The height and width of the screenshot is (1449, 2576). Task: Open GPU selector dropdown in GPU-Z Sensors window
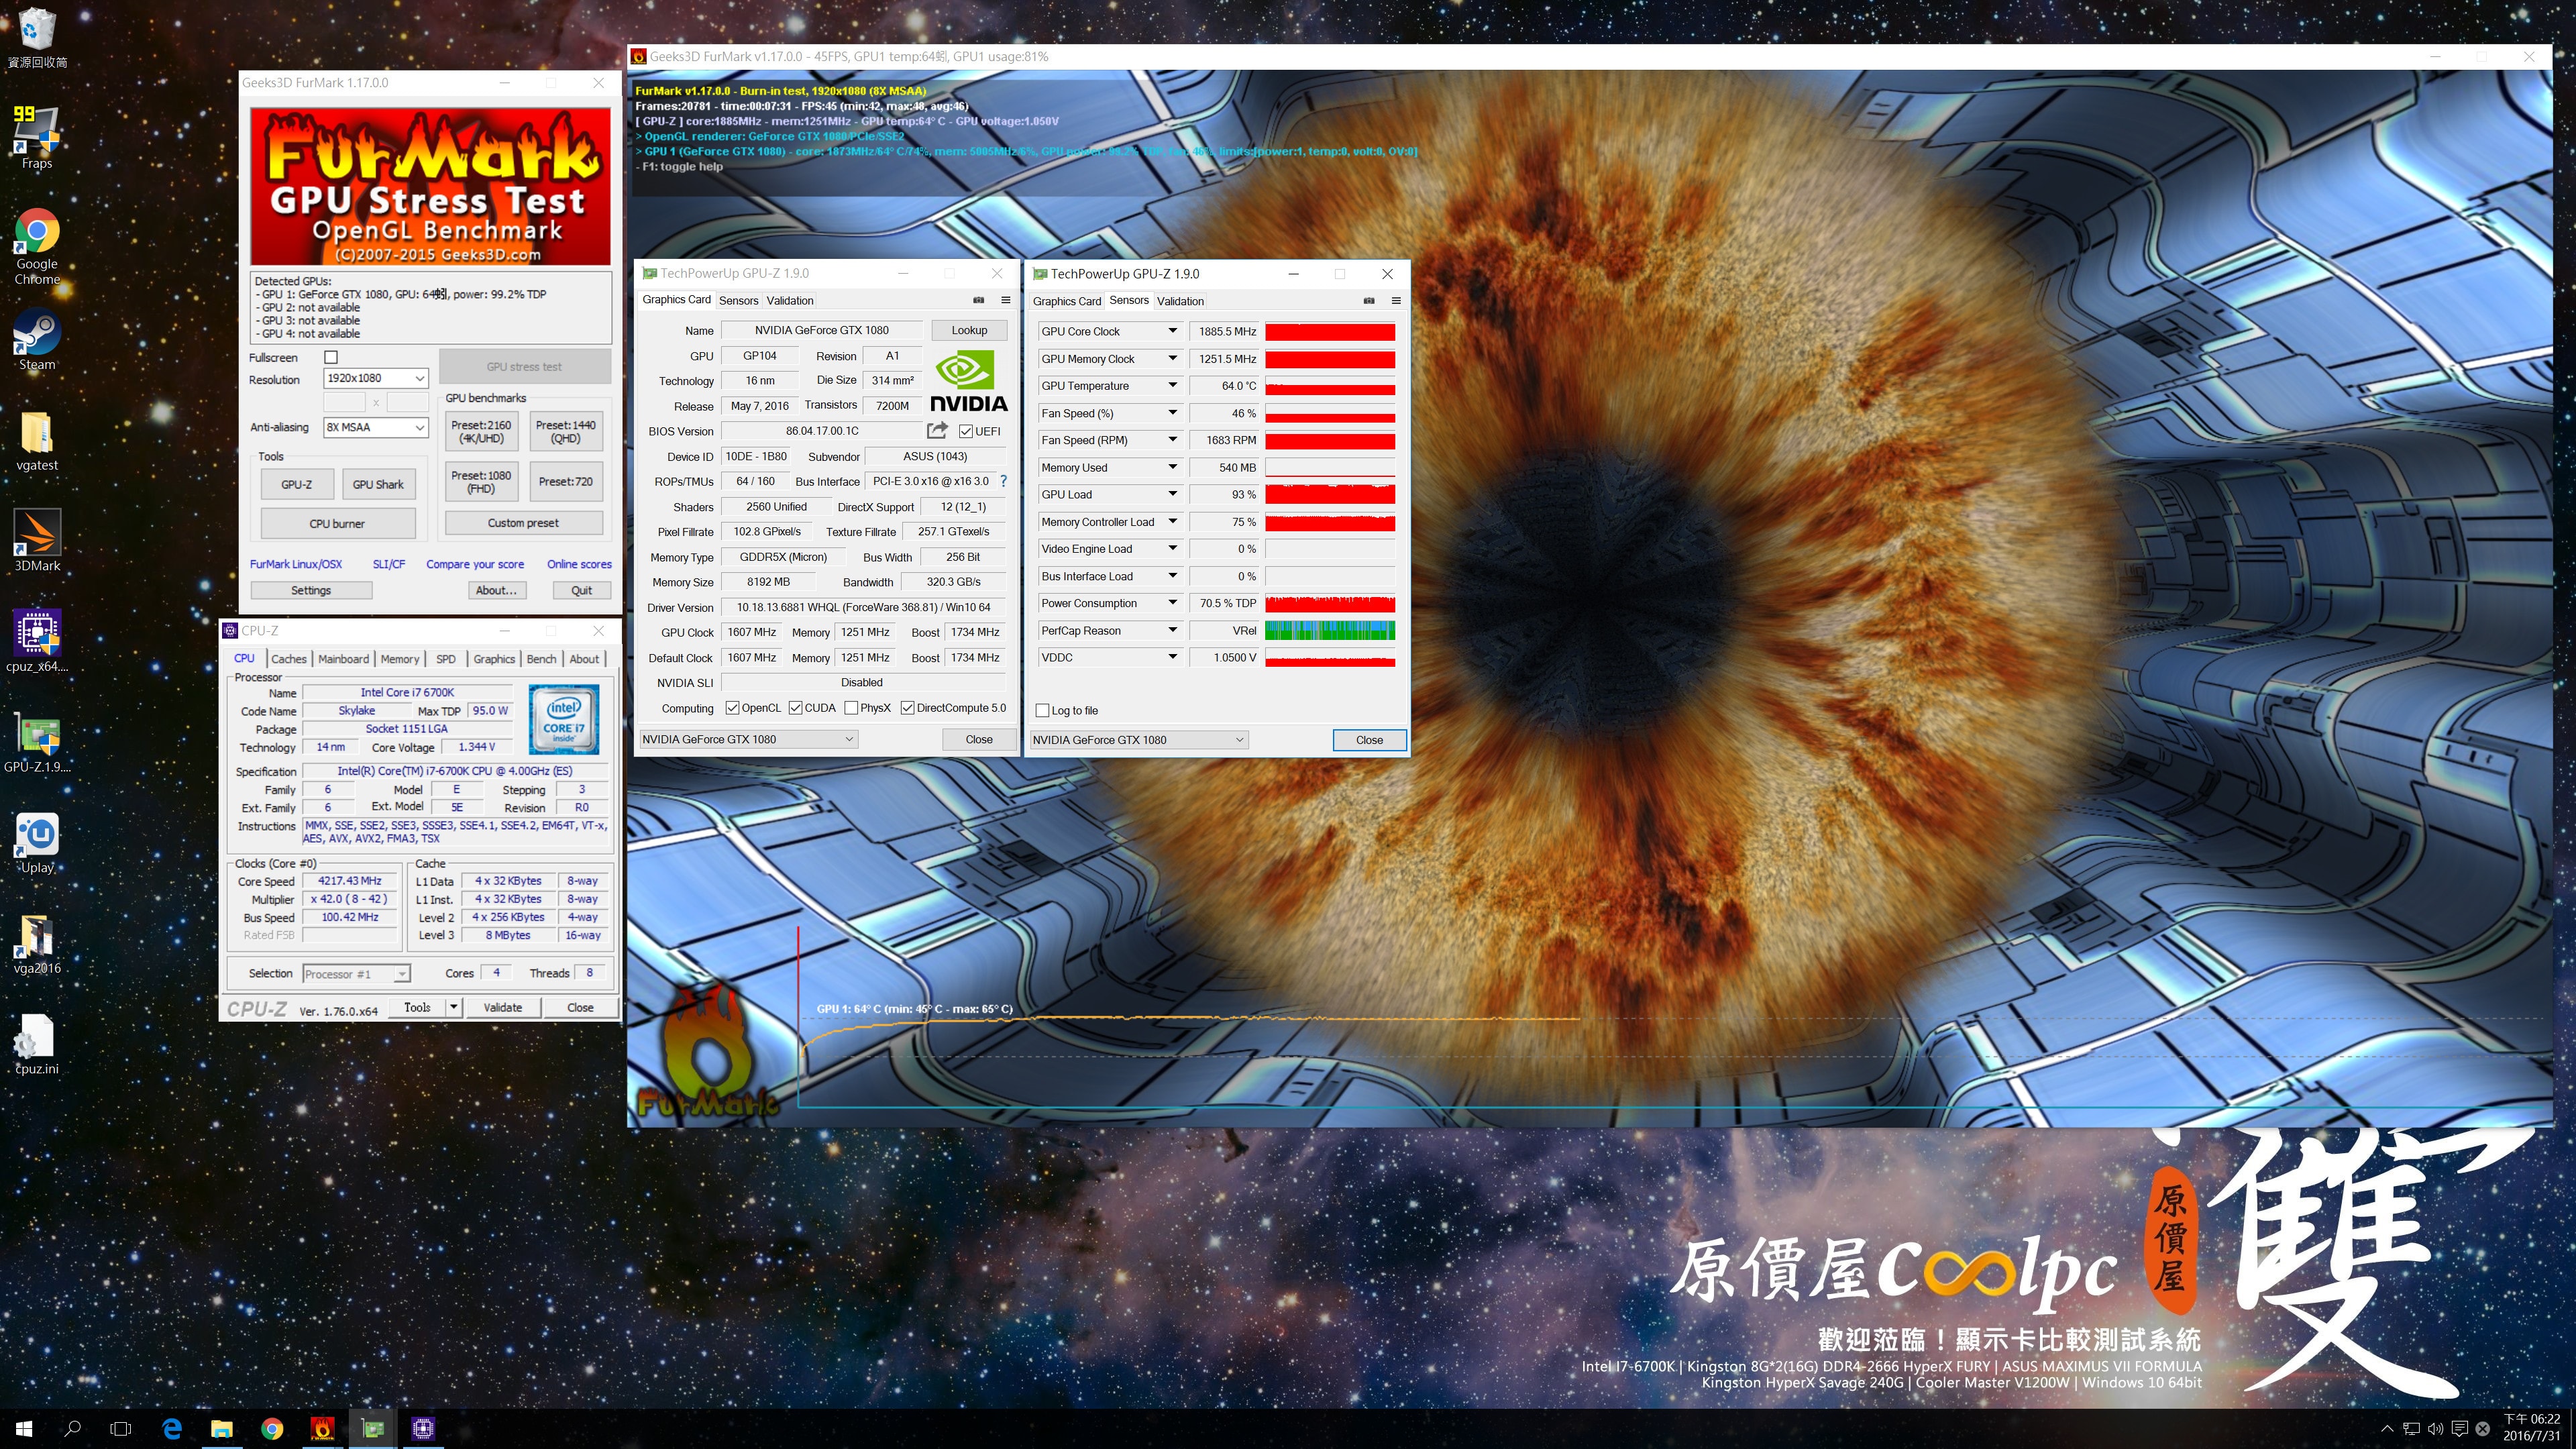click(1139, 740)
